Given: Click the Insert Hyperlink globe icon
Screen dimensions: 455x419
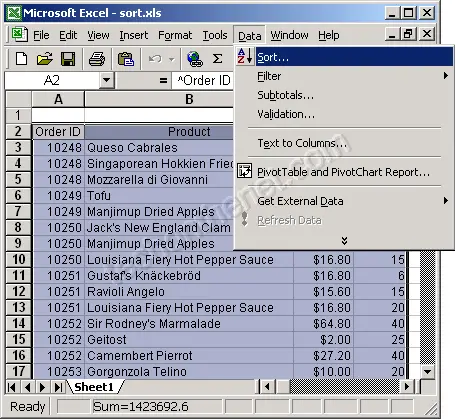Looking at the screenshot, I should coord(195,59).
